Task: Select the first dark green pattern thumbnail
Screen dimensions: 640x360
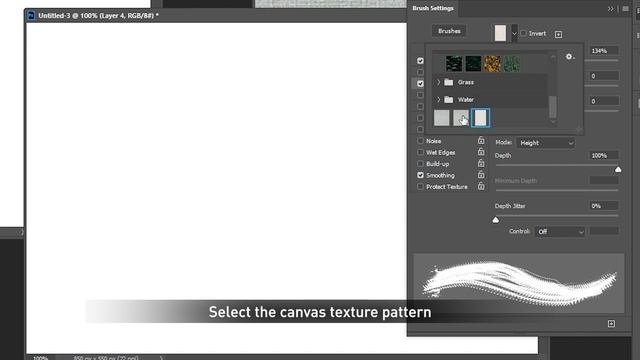Action: click(x=454, y=64)
